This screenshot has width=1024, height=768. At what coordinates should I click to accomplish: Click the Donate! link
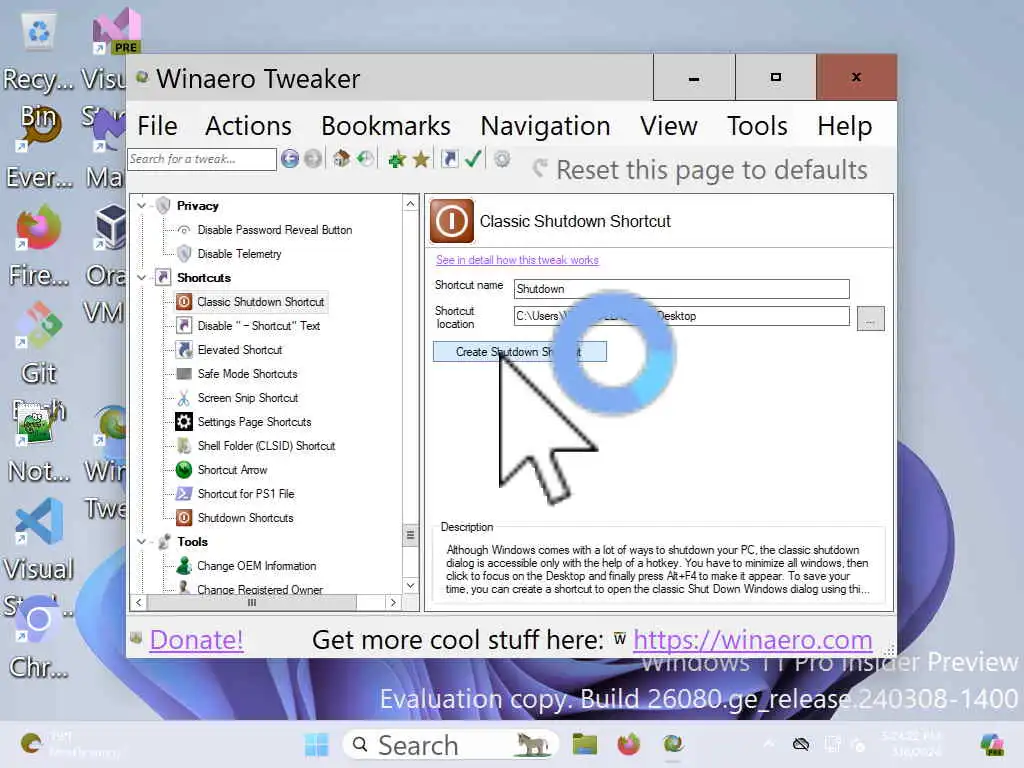(x=196, y=640)
